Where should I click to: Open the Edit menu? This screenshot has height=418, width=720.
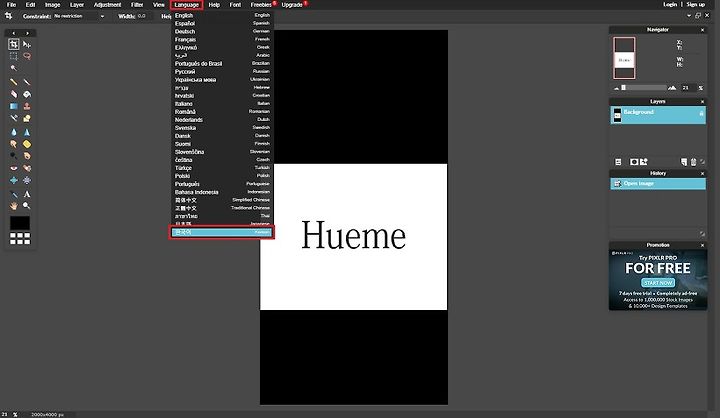click(x=30, y=5)
